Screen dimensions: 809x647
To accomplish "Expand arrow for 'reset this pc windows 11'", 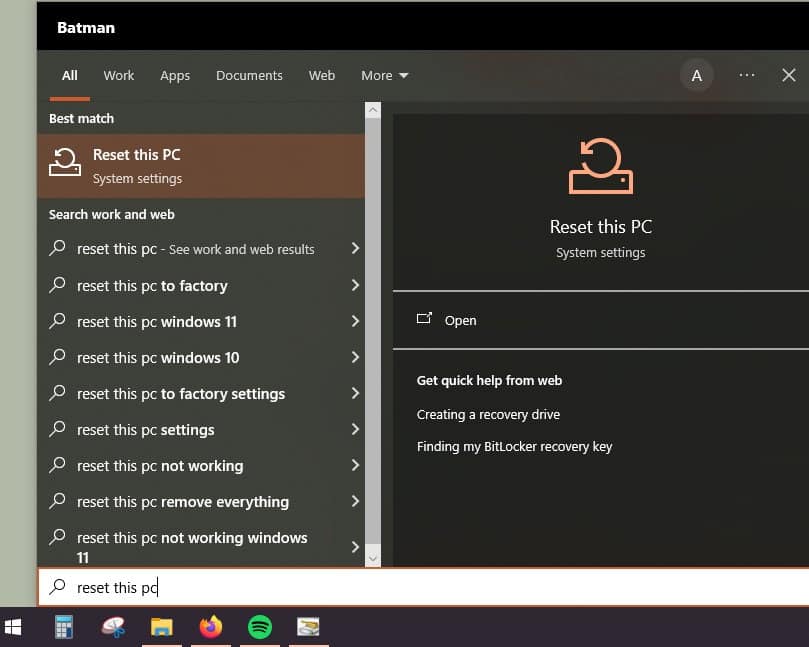I will tap(355, 321).
